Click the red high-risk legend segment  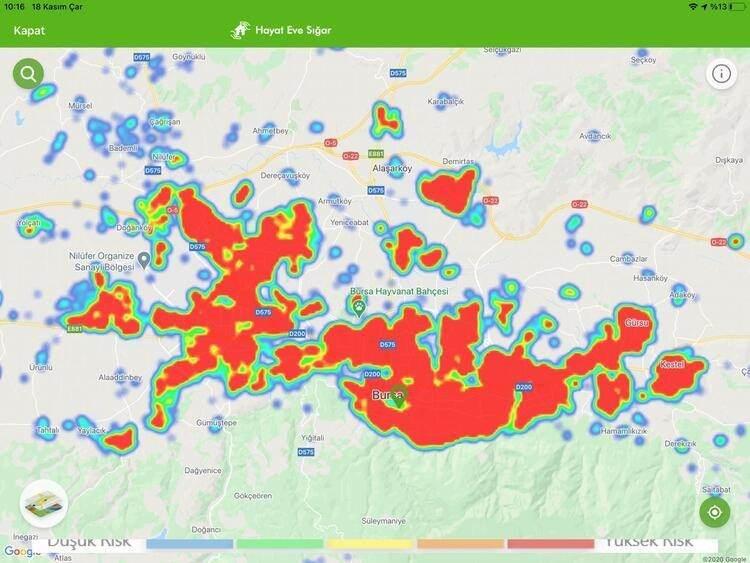click(550, 544)
